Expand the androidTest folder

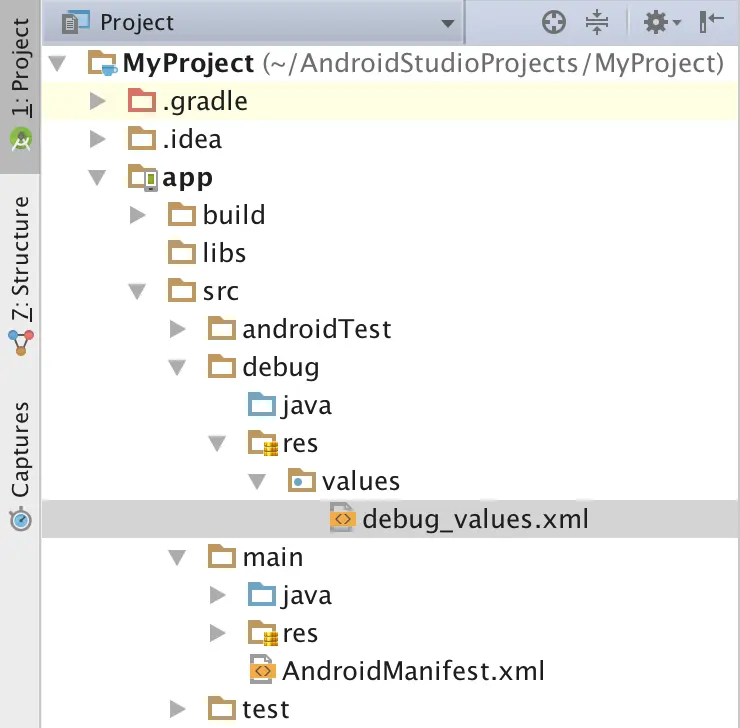tap(177, 329)
